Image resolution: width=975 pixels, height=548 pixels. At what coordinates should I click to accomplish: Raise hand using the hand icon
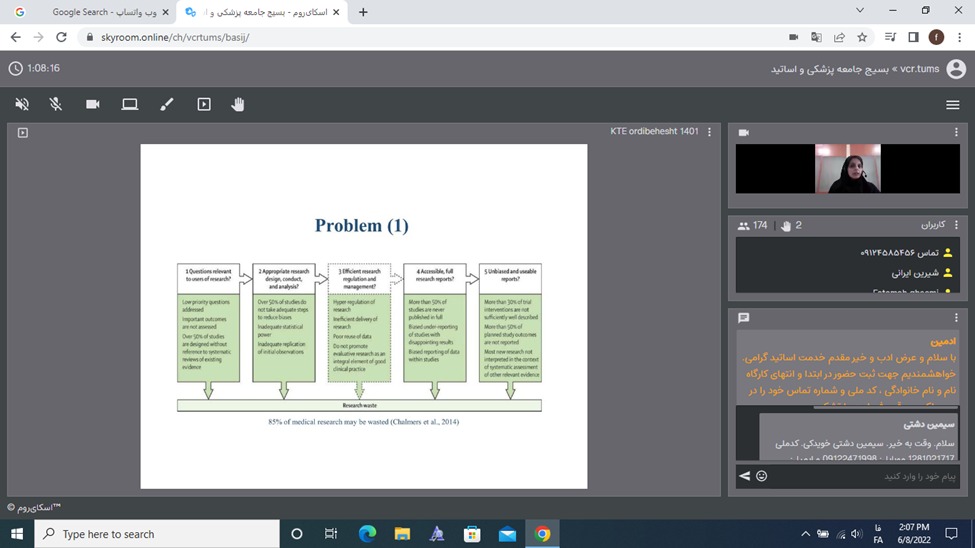238,104
